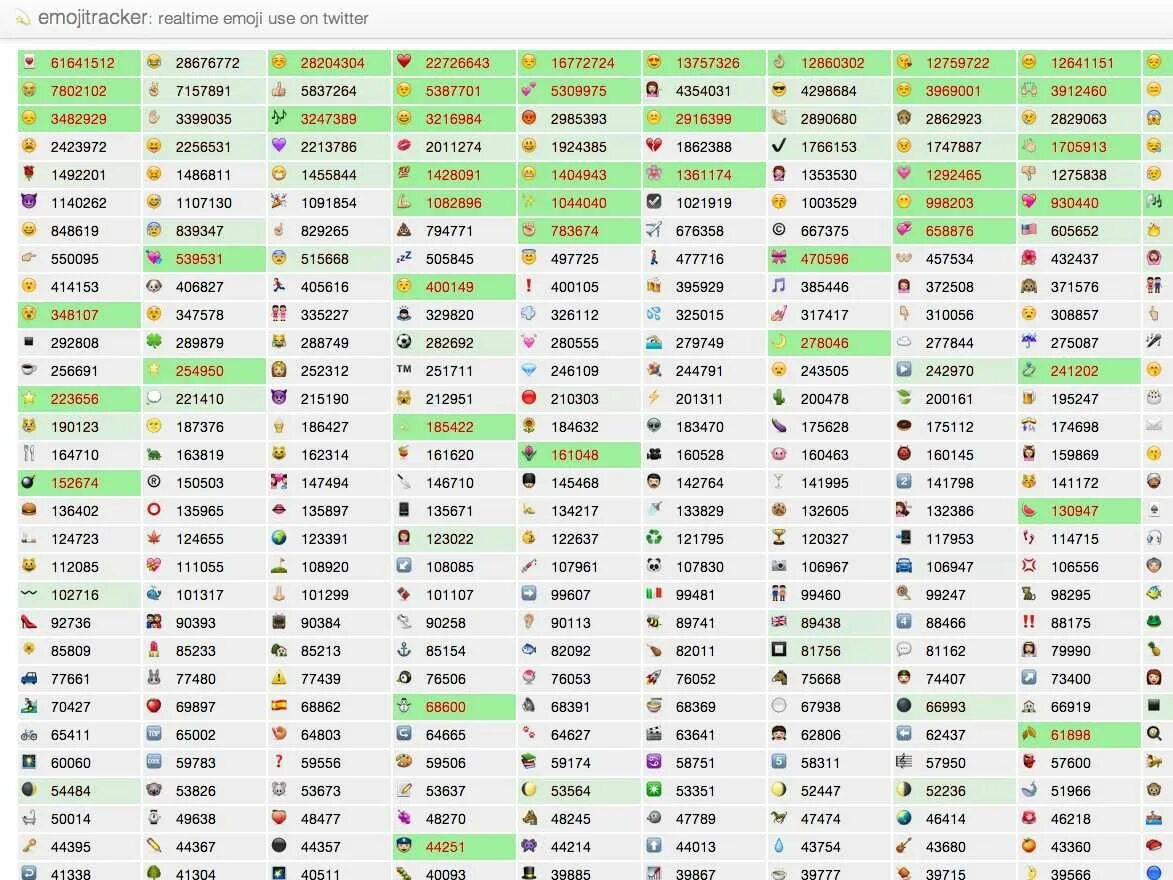Select the red question mark beside 59556
The height and width of the screenshot is (880, 1173).
pyautogui.click(x=279, y=762)
